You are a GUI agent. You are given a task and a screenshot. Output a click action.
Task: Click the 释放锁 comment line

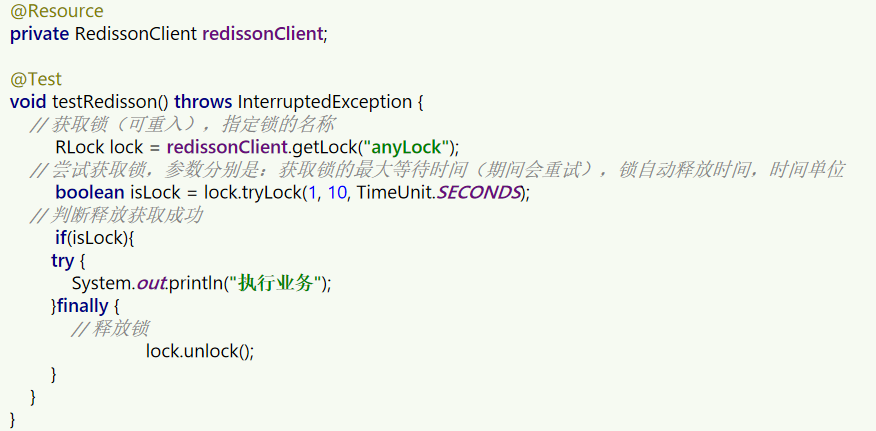110,329
